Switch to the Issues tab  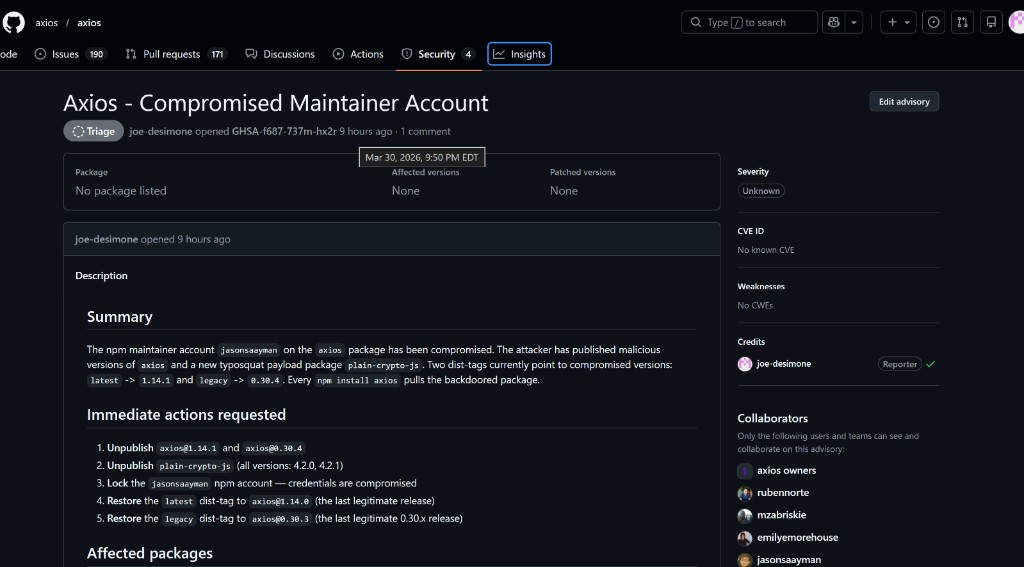(71, 54)
